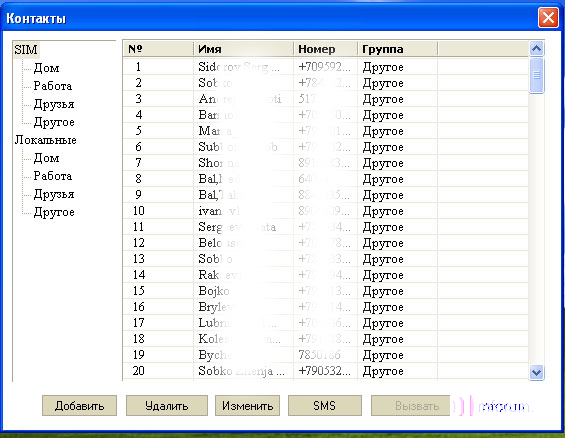Screen dimensions: 565x438
Task: Click phone number +709592... in row 1
Action: click(324, 67)
